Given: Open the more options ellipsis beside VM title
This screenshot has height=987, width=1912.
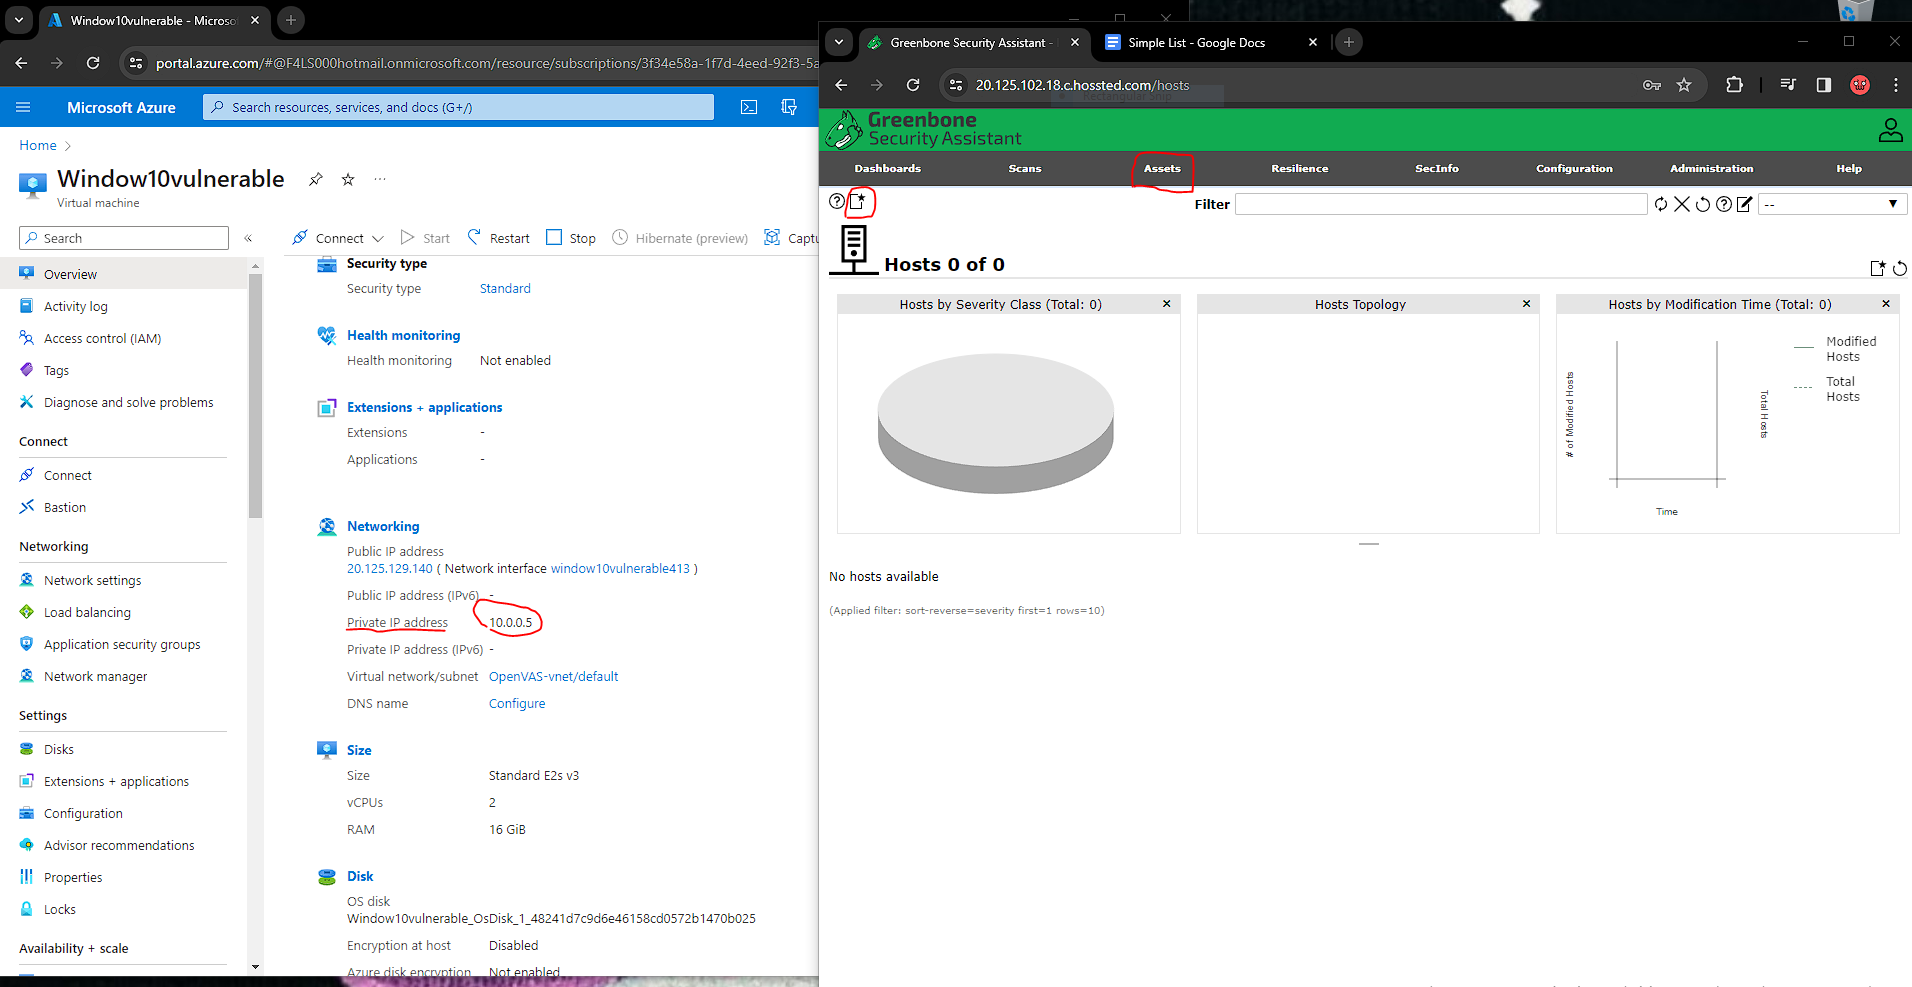Looking at the screenshot, I should pos(380,179).
